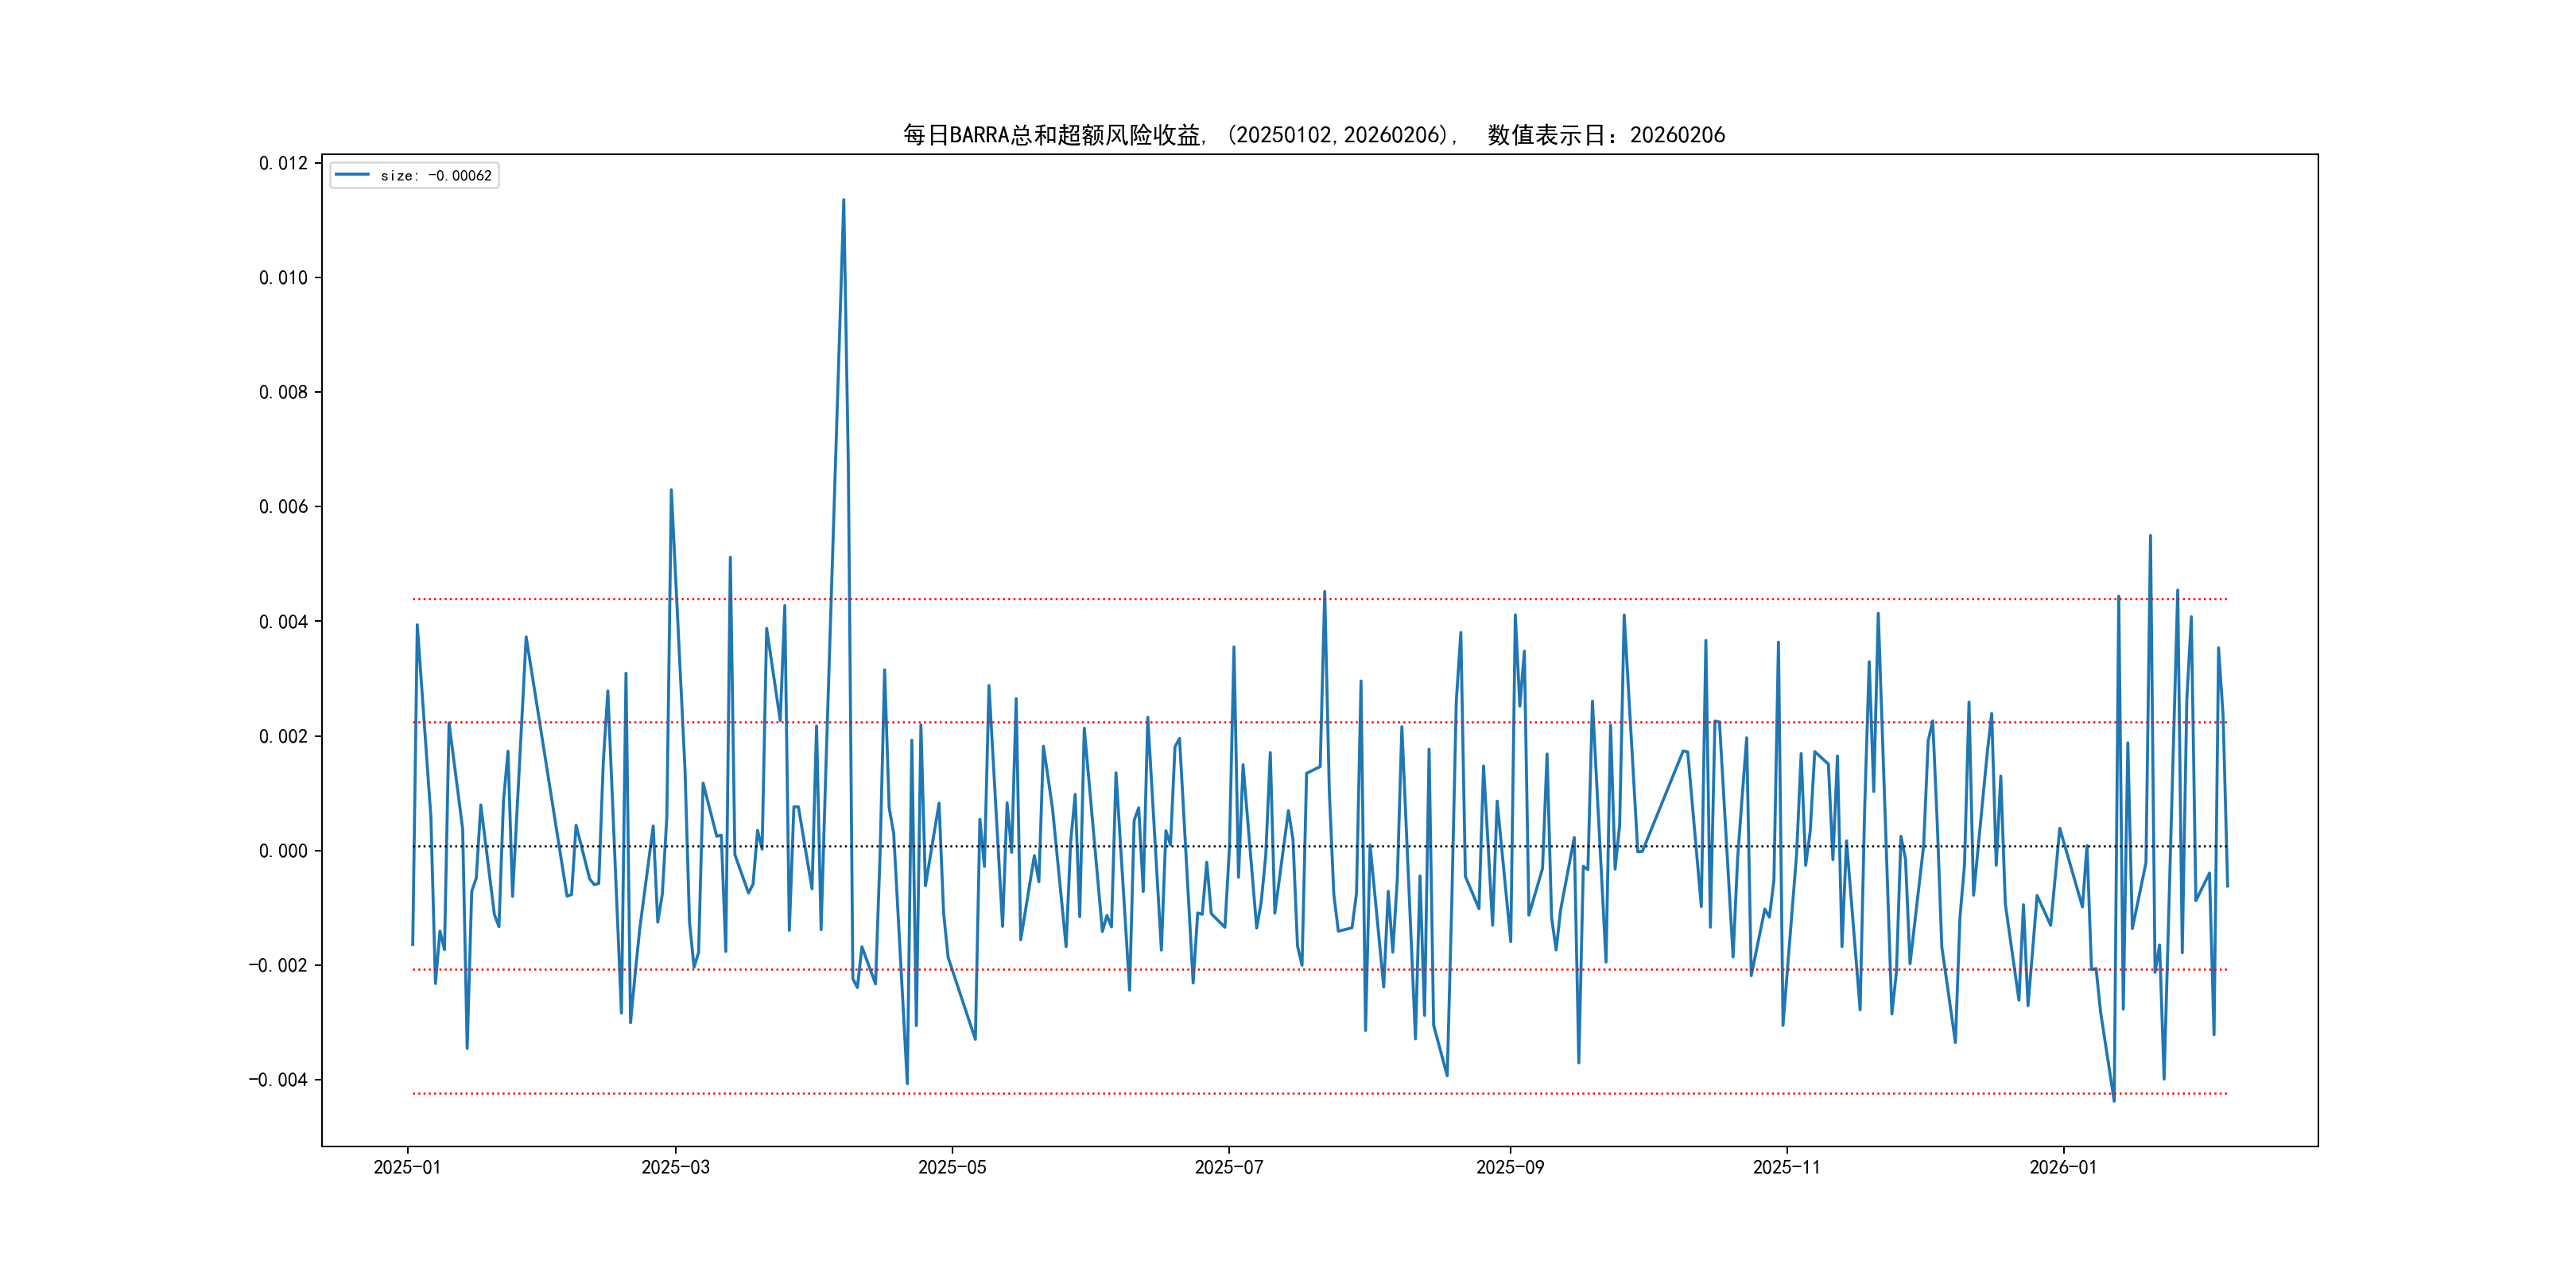Click the legend entry 'size: -0.00062'
Screen dimensions: 2576x1288
click(435, 176)
